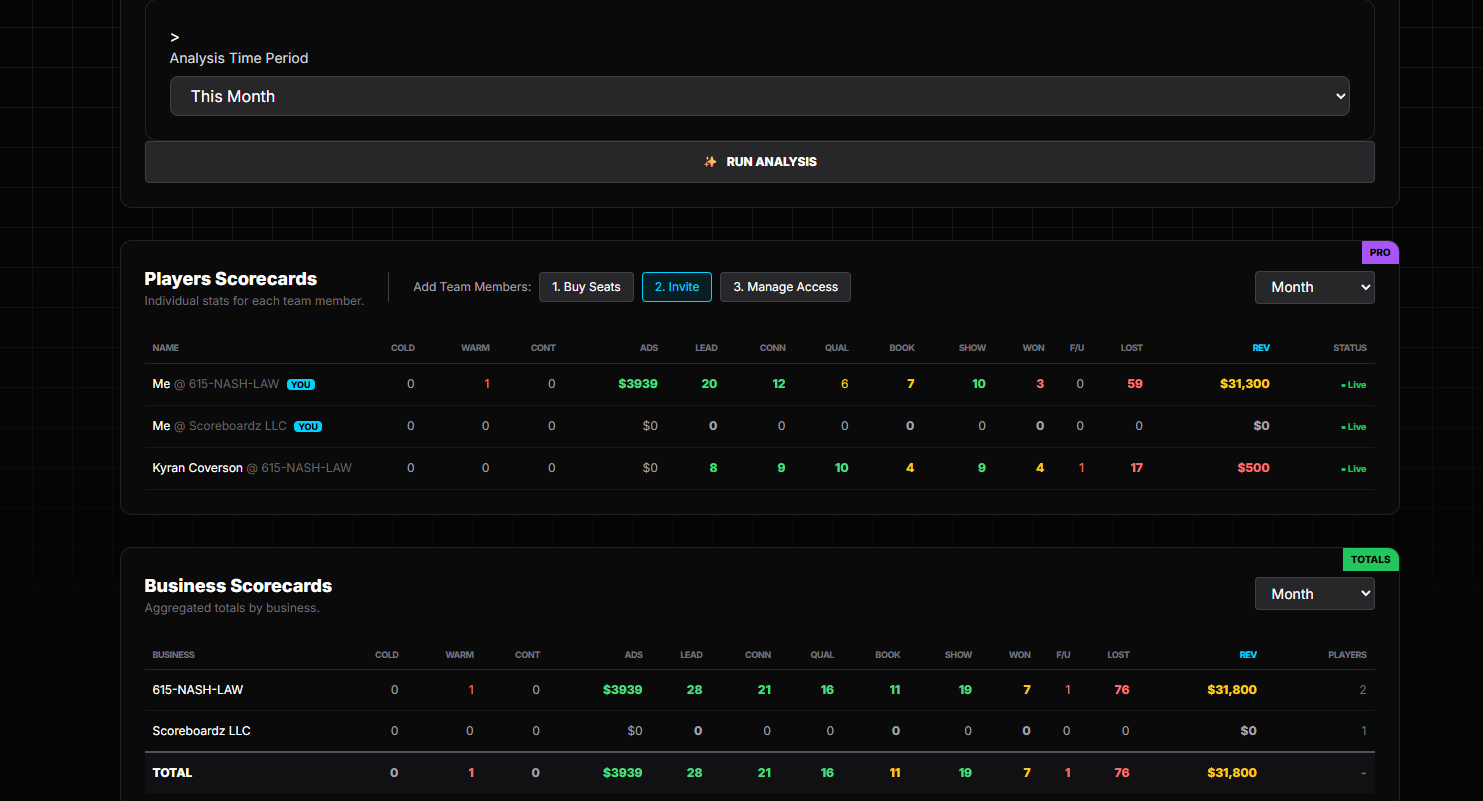
Task: Click the "Add Team Members:" label
Action: pyautogui.click(x=472, y=287)
